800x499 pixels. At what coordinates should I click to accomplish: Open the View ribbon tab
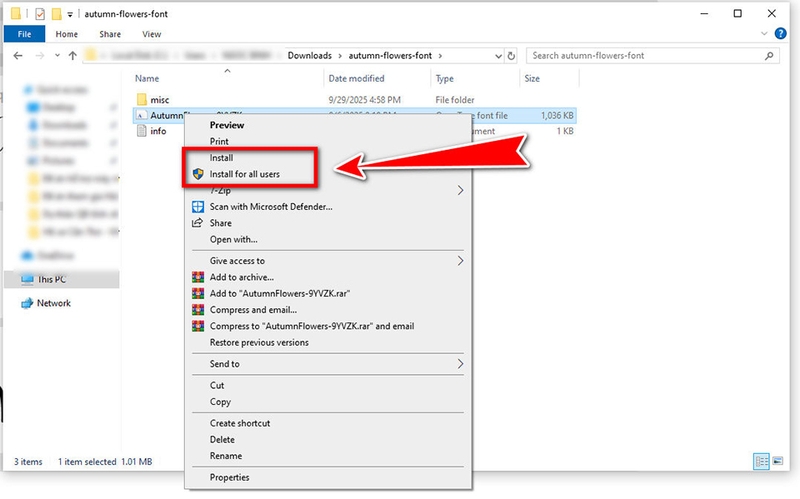tap(152, 34)
